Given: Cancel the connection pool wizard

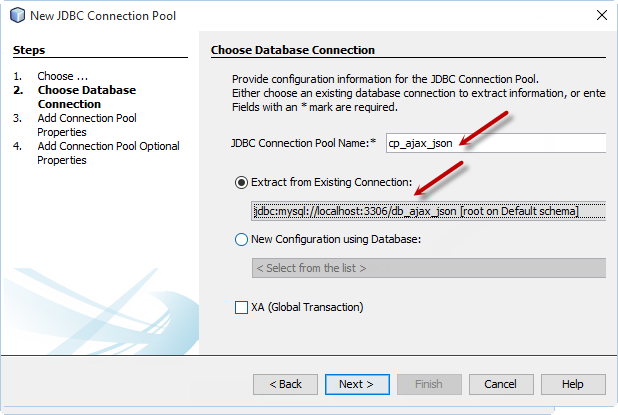Looking at the screenshot, I should tap(501, 384).
